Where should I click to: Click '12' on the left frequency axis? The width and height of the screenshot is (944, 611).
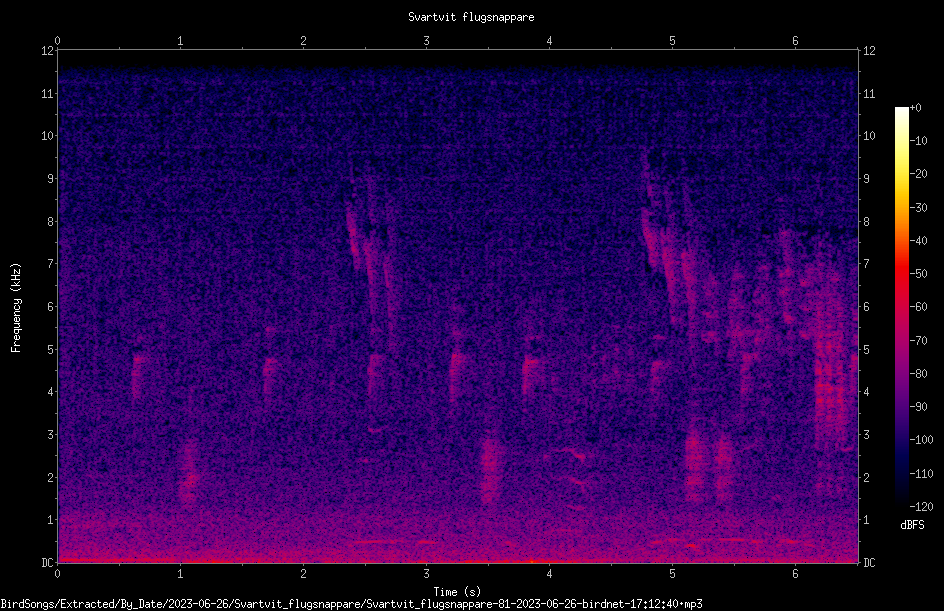pos(48,51)
